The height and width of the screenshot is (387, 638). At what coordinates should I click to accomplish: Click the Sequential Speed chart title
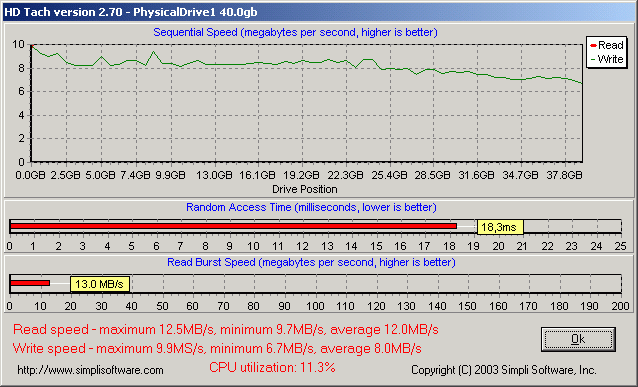click(295, 32)
